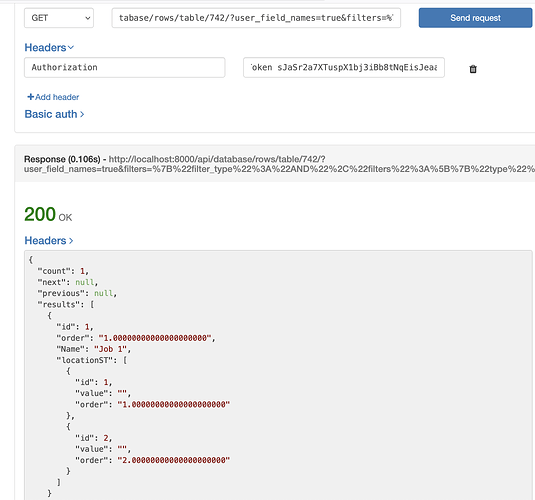Expand the response Headers section
This screenshot has height=500, width=535.
[x=49, y=241]
